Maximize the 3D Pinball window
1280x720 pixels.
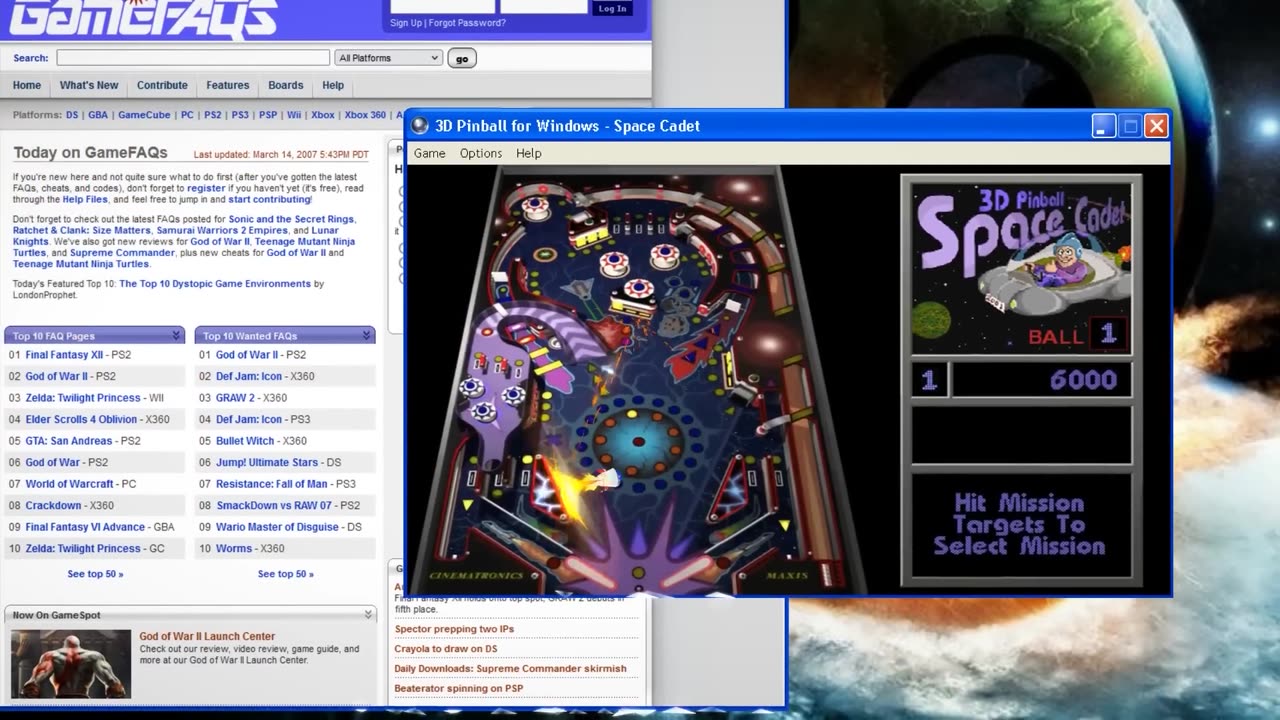(1130, 126)
